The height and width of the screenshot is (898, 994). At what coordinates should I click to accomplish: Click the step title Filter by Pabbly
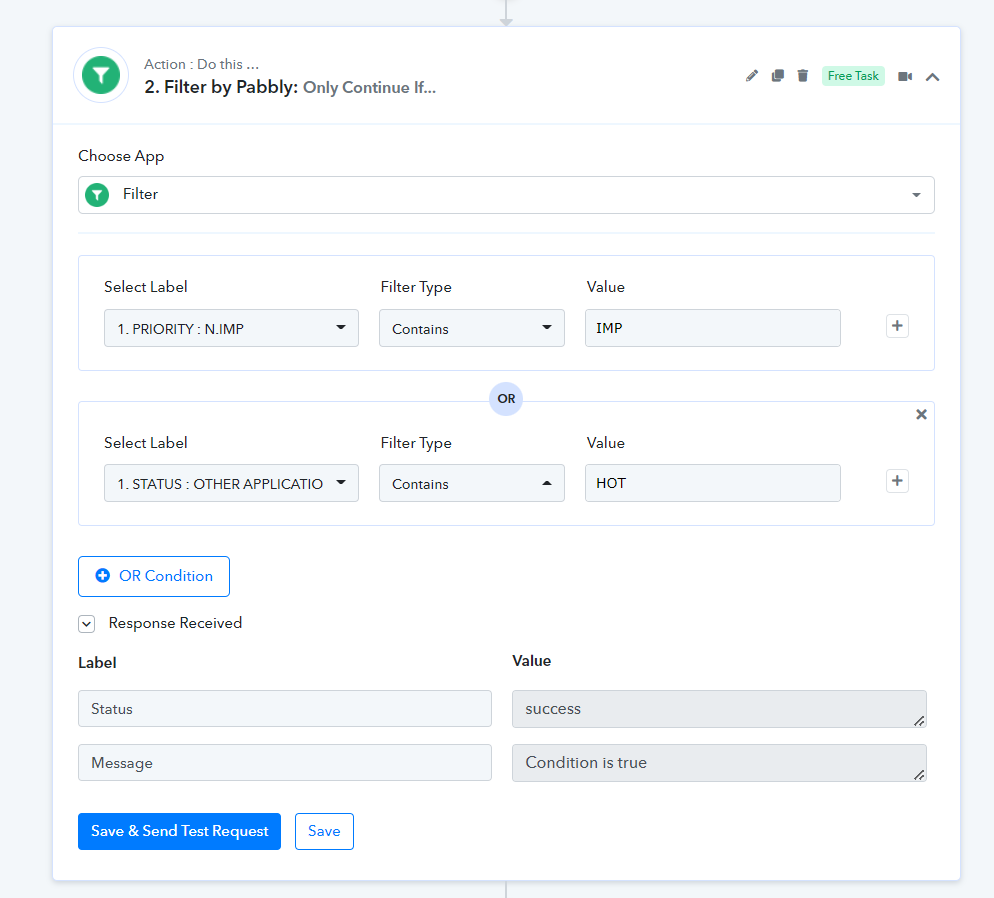[221, 87]
